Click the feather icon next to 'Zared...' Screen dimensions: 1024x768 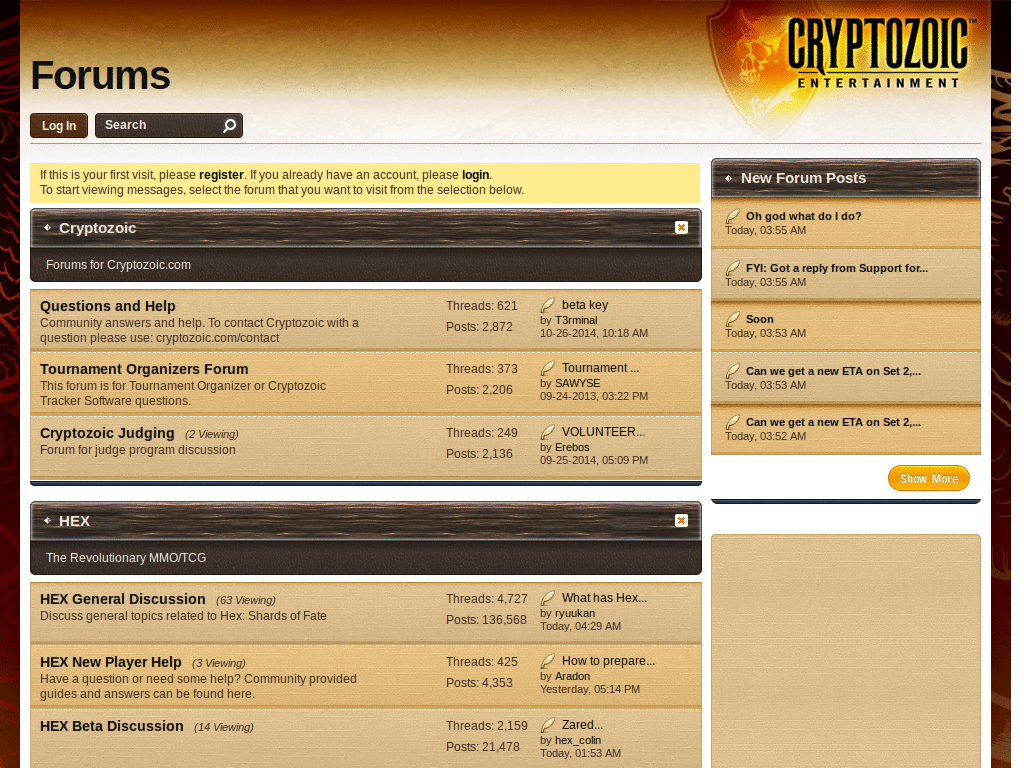(548, 725)
